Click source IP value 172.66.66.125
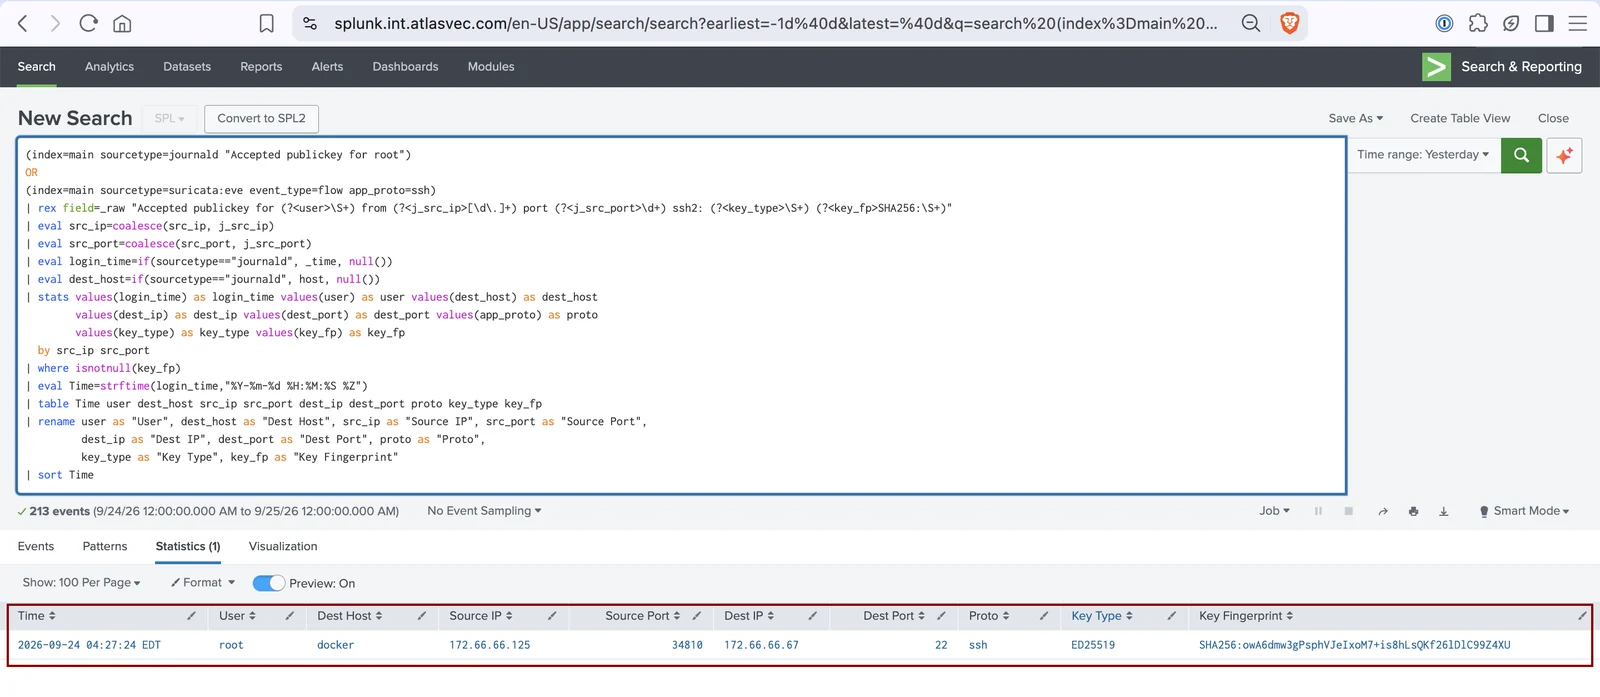1600x697 pixels. click(490, 646)
